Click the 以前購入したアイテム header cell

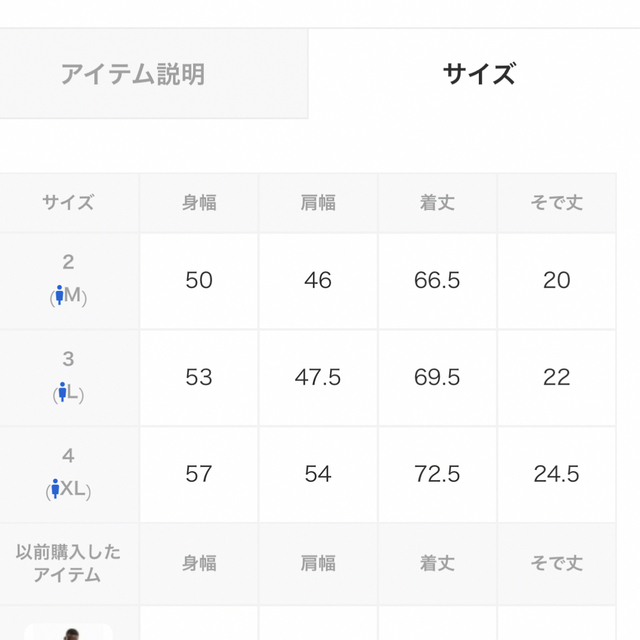[69, 564]
